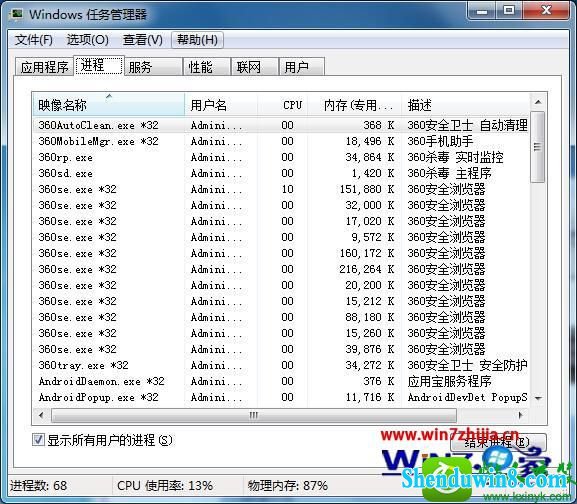
Task: Select 360se.exe using 9,572 K memory
Action: (281, 237)
